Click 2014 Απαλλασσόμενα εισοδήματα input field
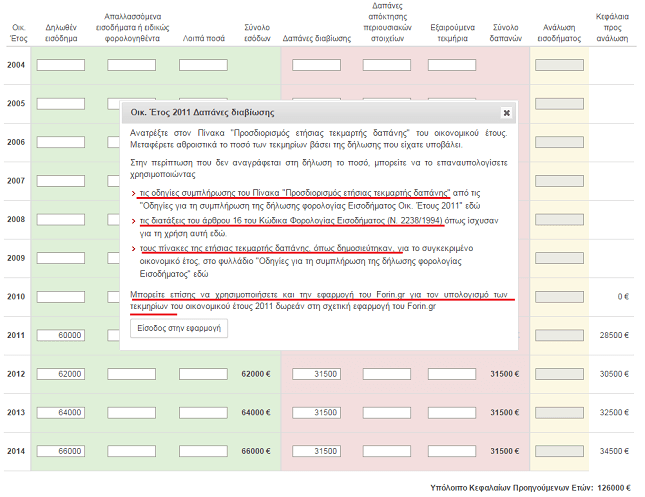 tap(132, 451)
